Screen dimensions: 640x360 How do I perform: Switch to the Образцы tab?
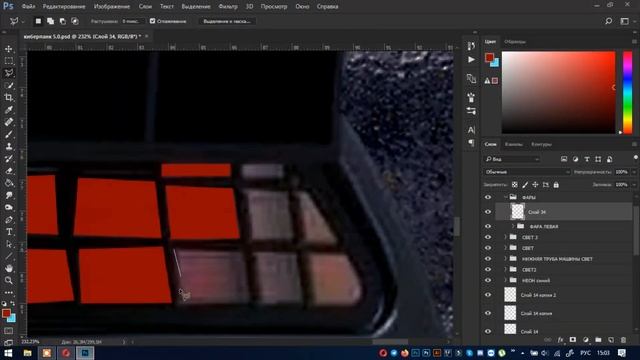pyautogui.click(x=515, y=42)
